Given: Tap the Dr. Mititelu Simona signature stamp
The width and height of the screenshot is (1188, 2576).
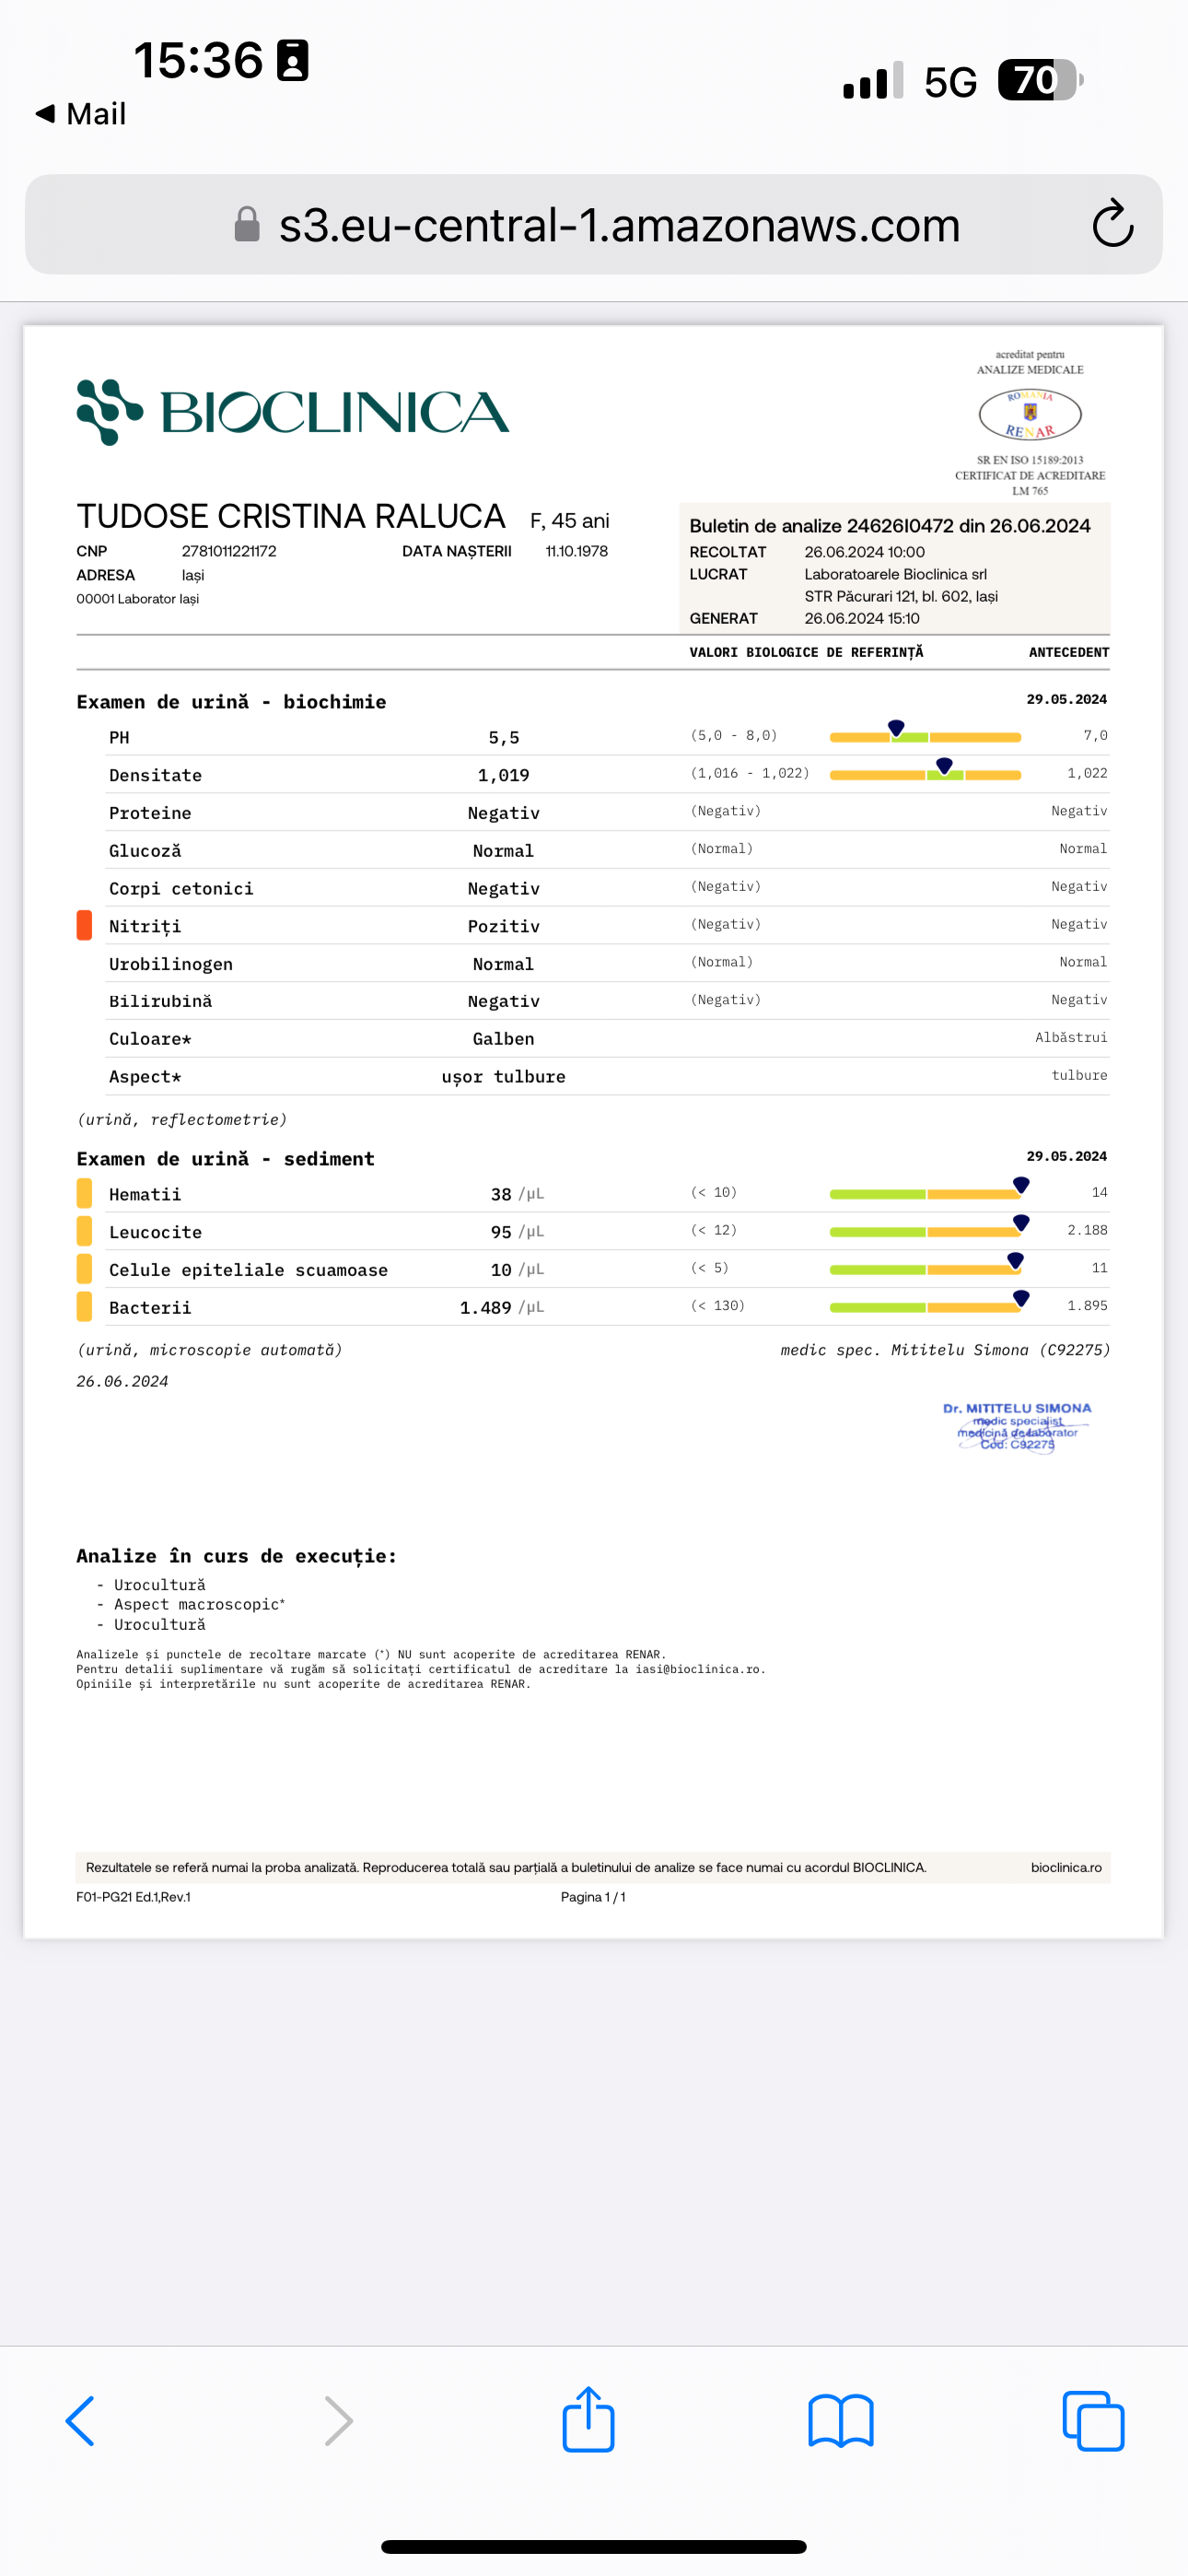Looking at the screenshot, I should 1017,1427.
